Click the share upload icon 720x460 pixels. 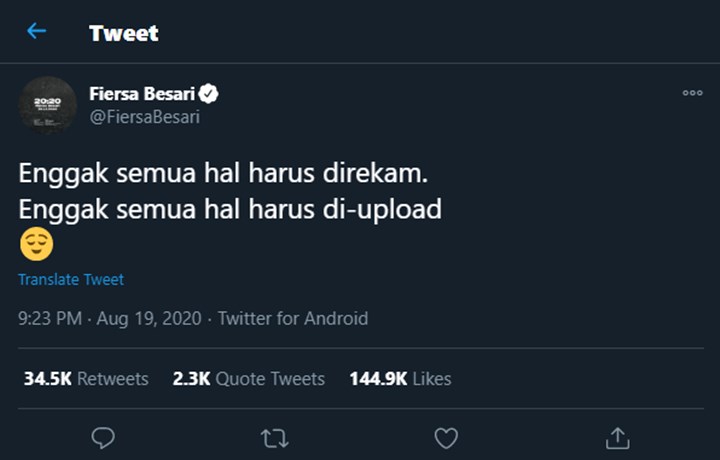(617, 438)
